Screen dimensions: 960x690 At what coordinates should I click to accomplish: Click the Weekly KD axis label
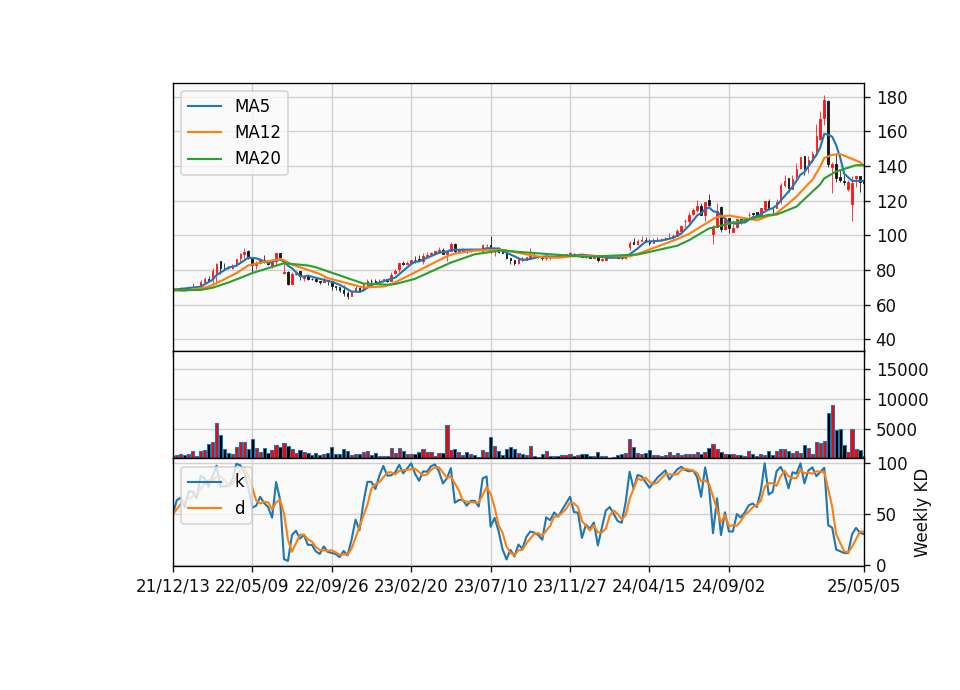click(x=920, y=514)
